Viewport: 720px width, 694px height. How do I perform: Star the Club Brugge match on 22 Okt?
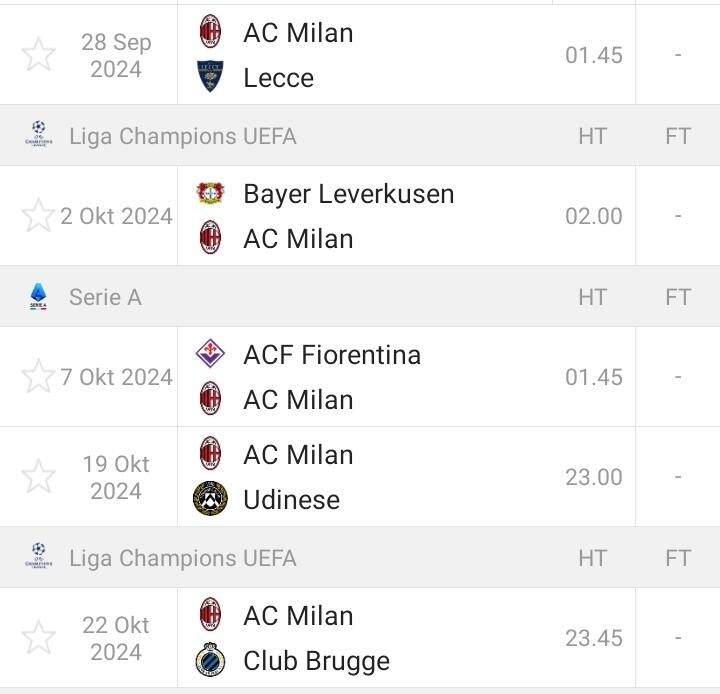[38, 638]
